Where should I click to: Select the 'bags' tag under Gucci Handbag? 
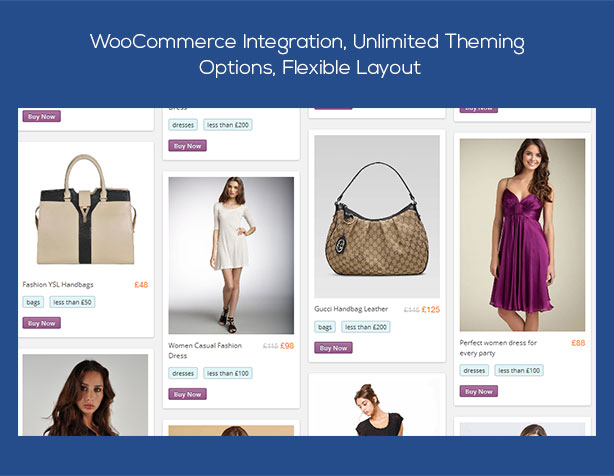[325, 327]
